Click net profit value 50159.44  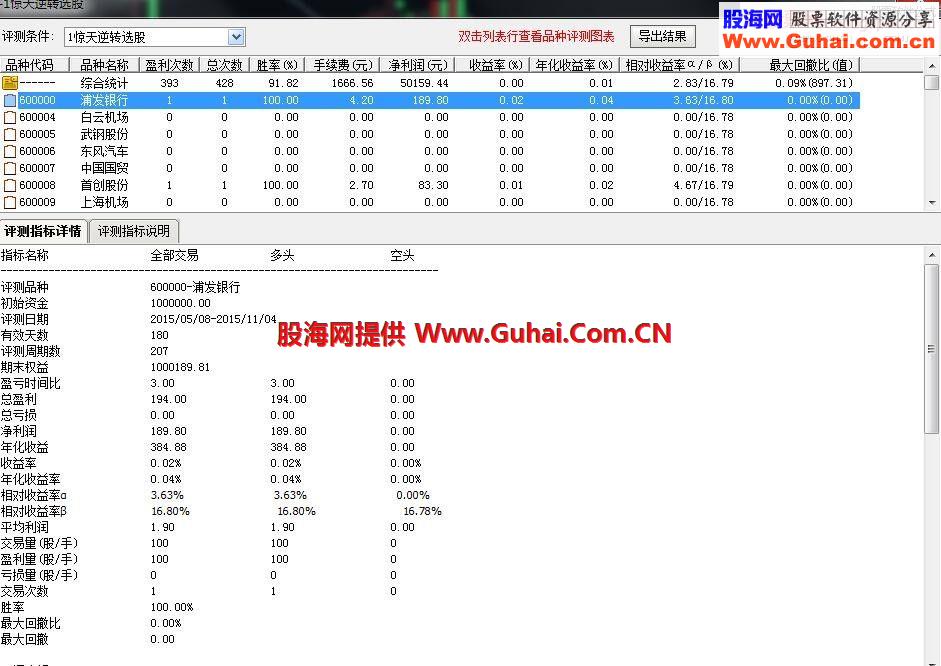coord(424,83)
